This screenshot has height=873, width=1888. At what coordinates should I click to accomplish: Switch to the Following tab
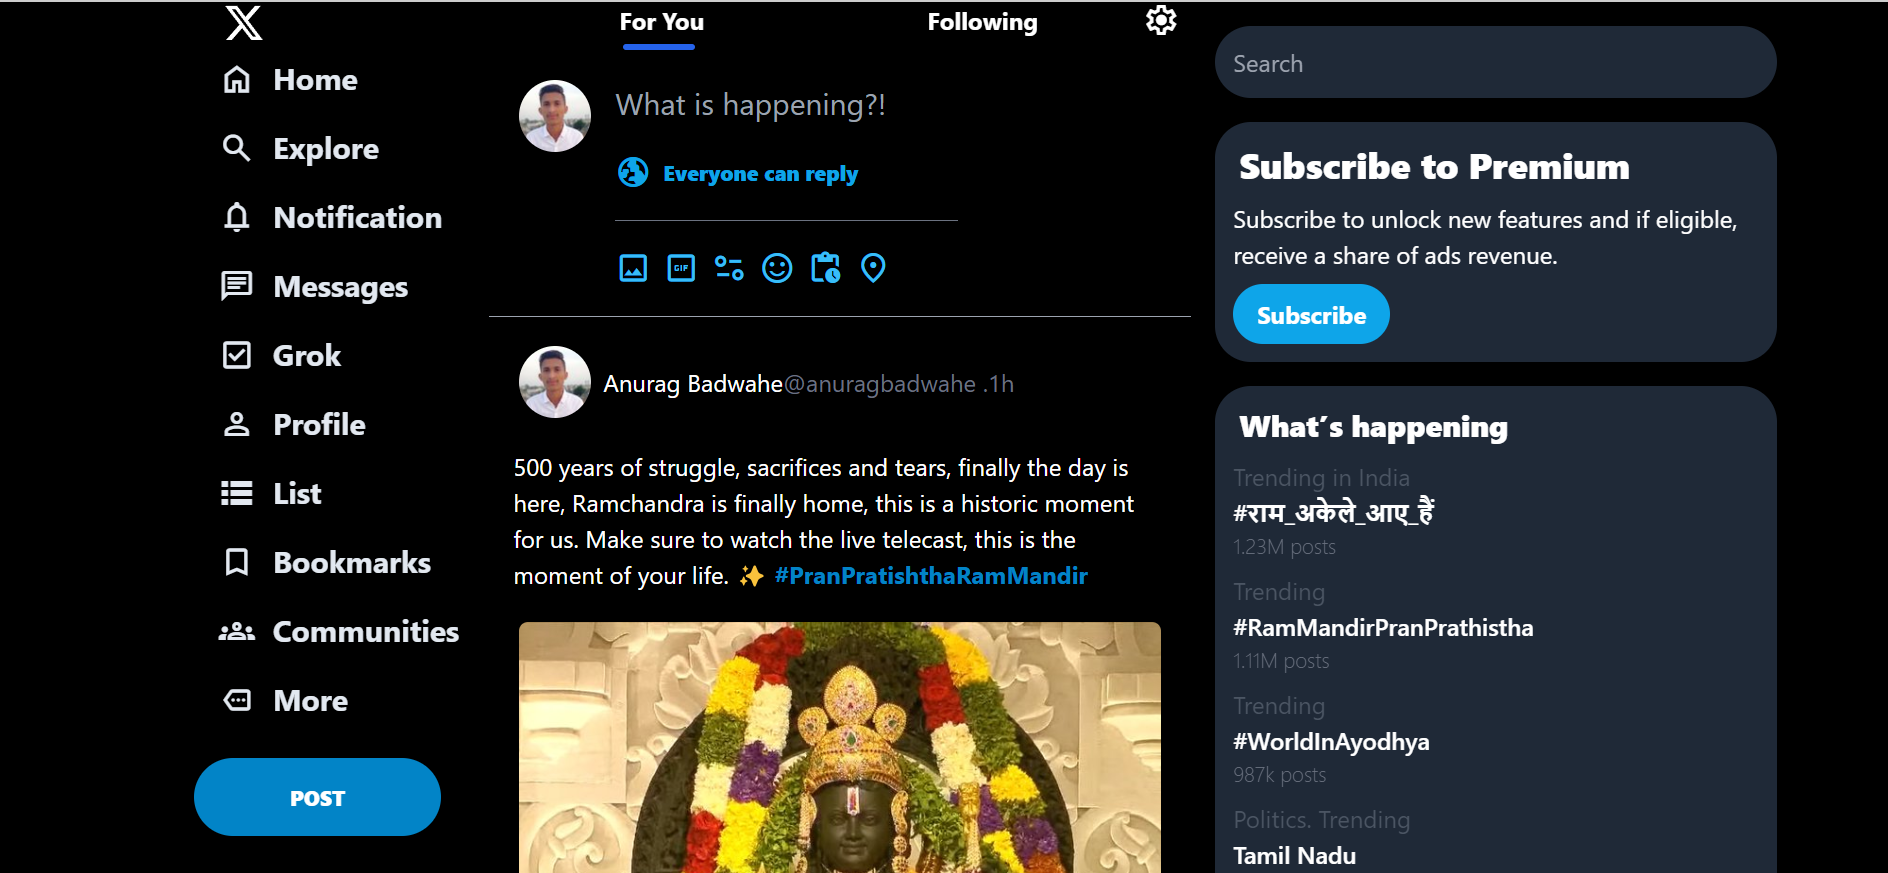982,22
